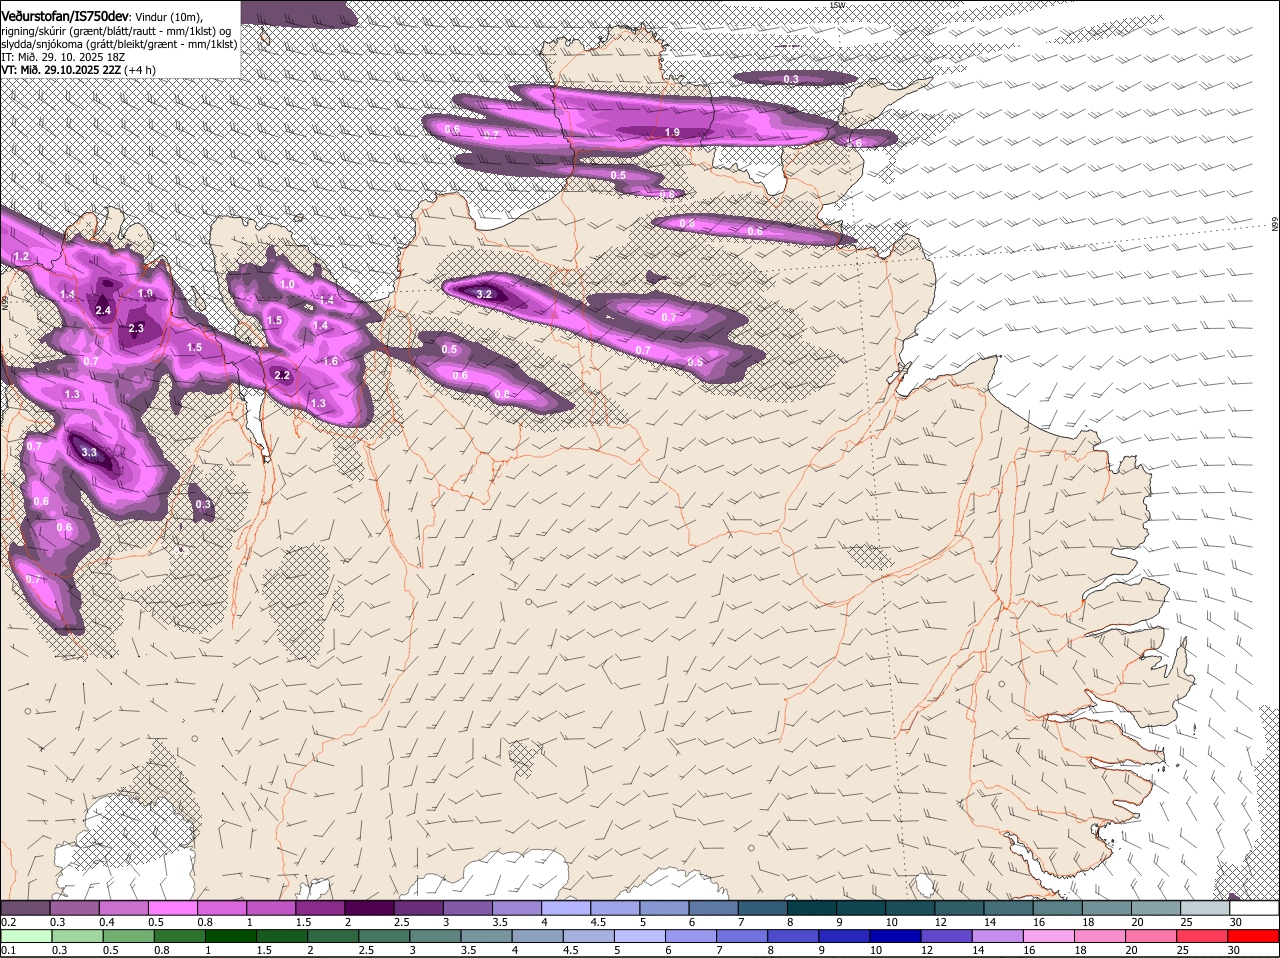Click the bright red swatch labeled 30
The height and width of the screenshot is (958, 1280).
coord(1254,936)
